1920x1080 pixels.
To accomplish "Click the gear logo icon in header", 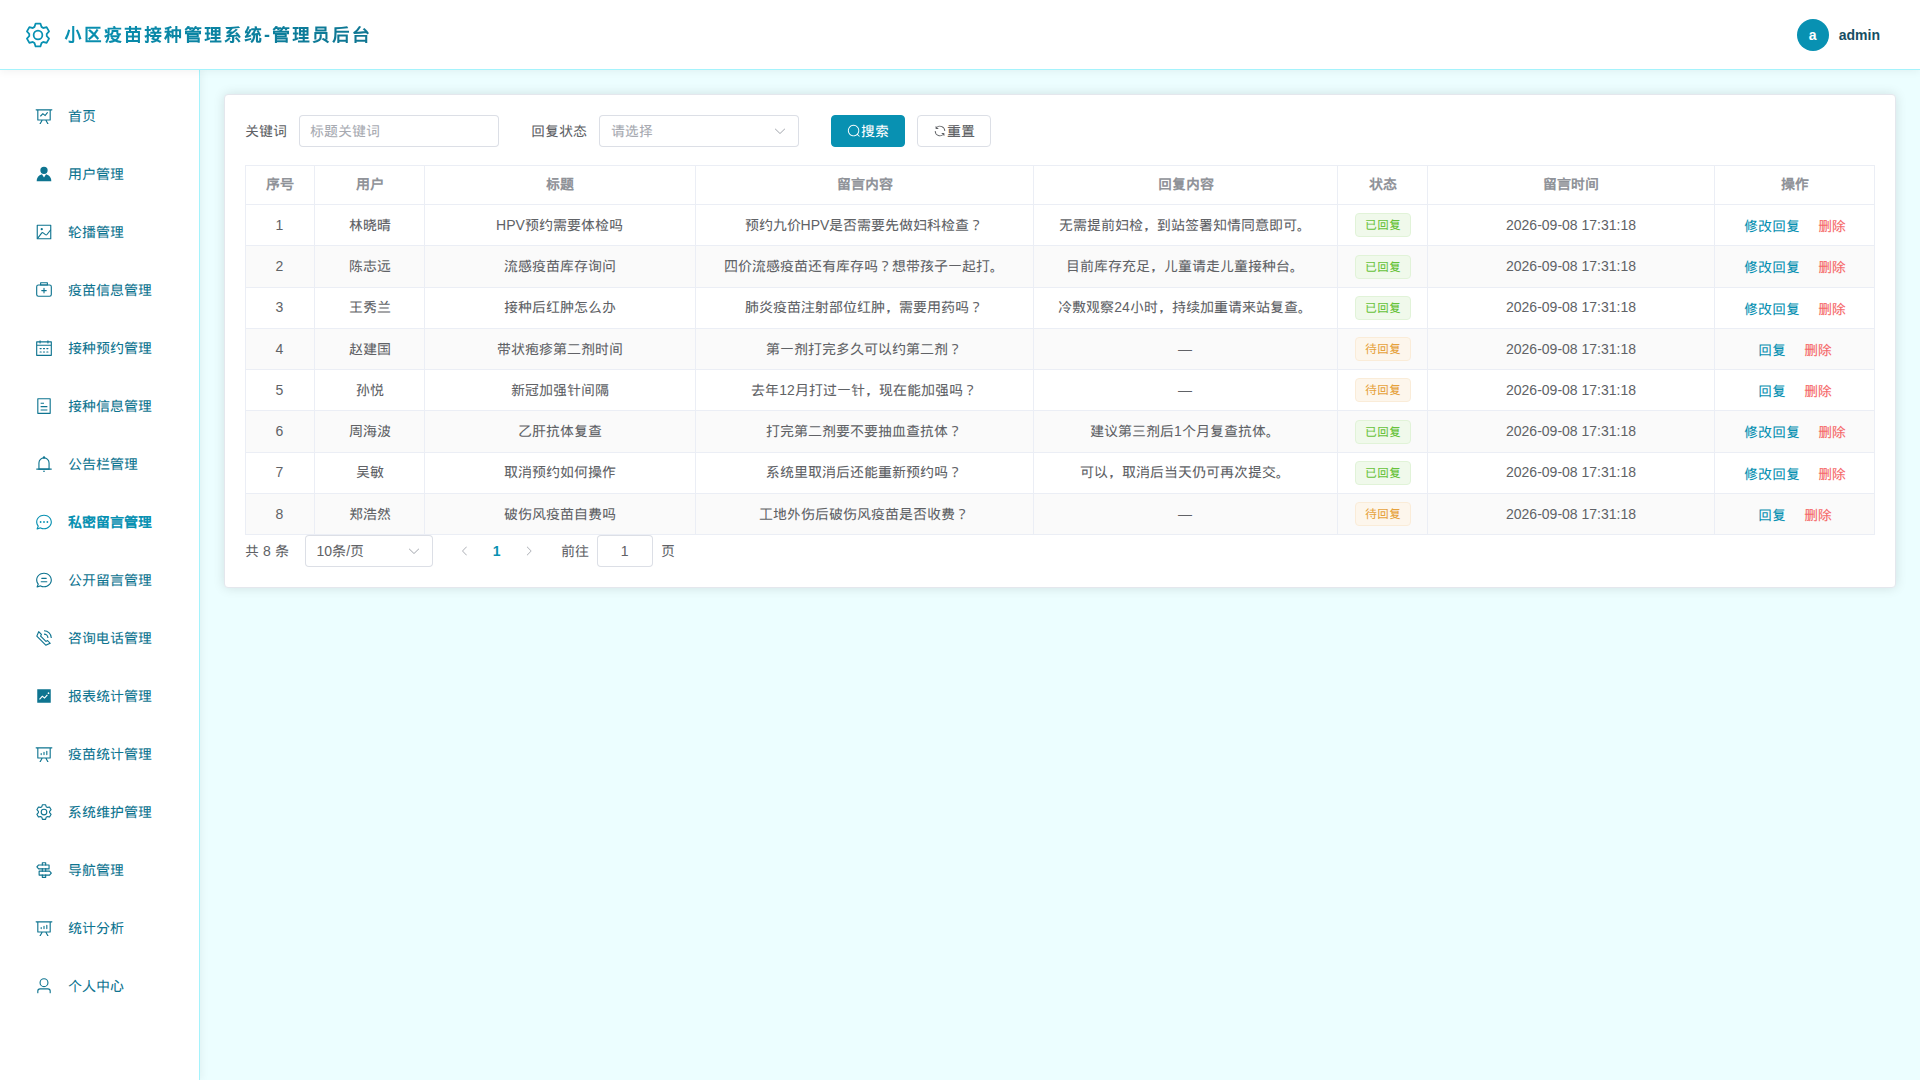I will coord(38,35).
